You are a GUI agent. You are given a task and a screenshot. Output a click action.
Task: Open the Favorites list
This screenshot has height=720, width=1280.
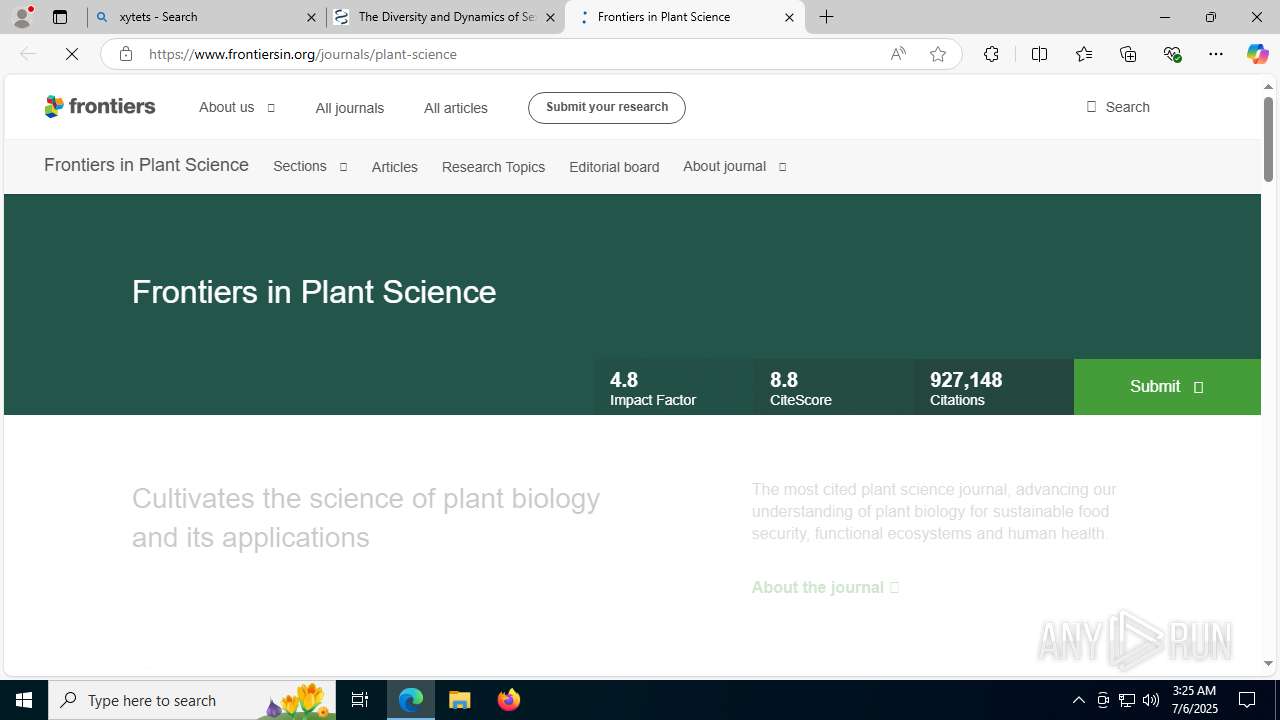pyautogui.click(x=1084, y=54)
